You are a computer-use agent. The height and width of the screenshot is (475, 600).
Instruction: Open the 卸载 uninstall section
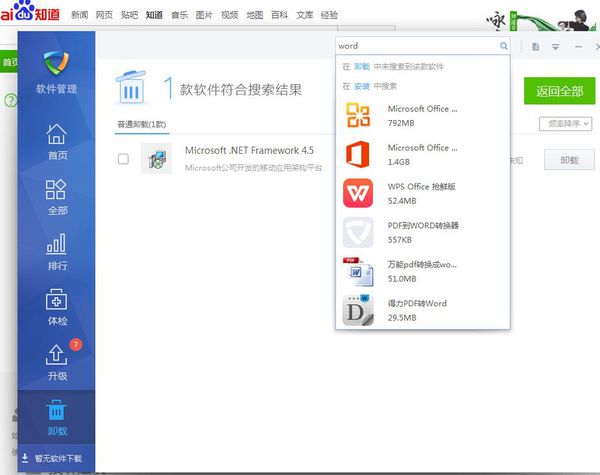pyautogui.click(x=57, y=418)
